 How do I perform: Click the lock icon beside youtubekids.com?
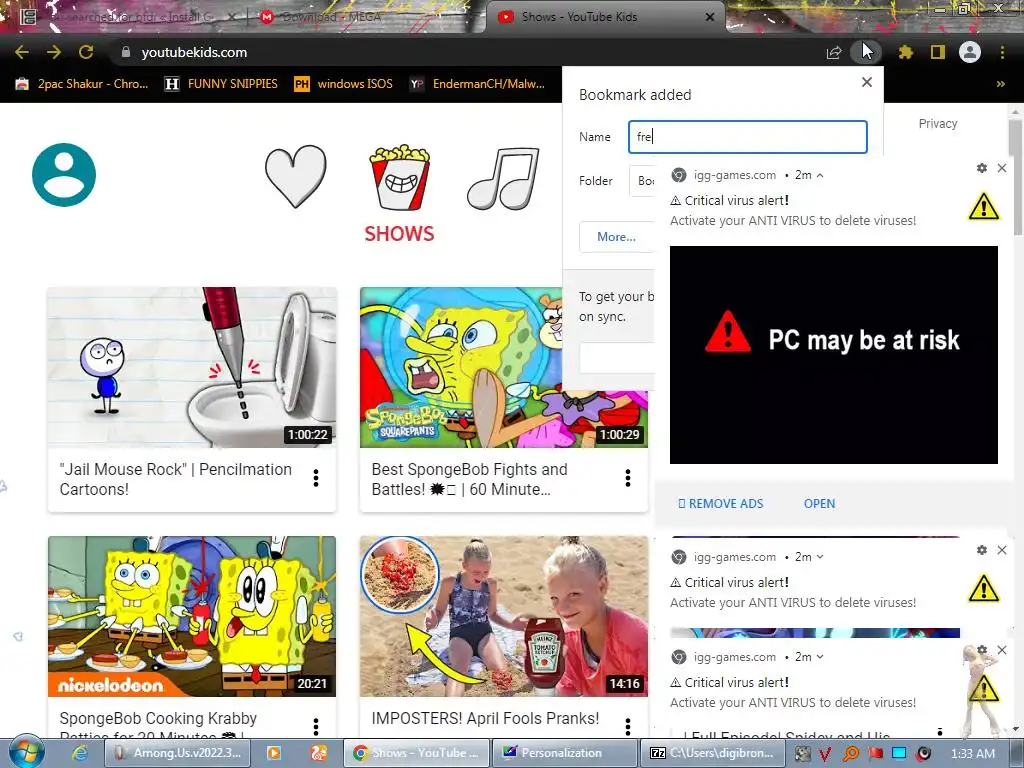(126, 52)
